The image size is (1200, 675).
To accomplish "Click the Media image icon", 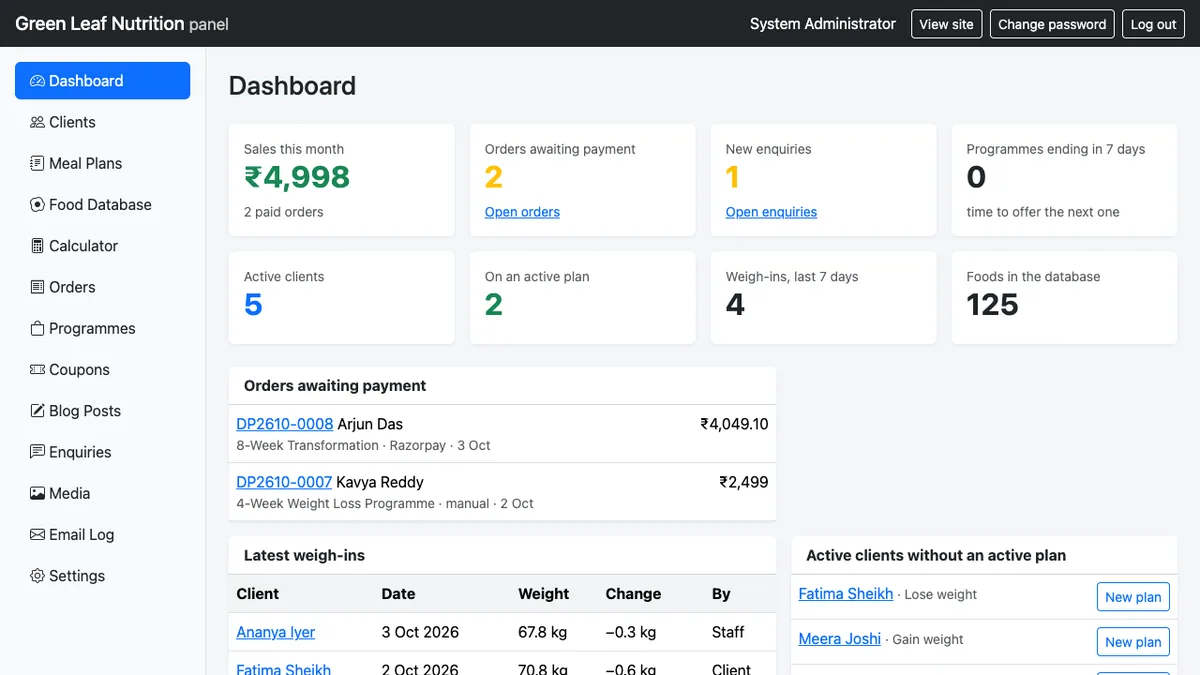I will pos(37,493).
